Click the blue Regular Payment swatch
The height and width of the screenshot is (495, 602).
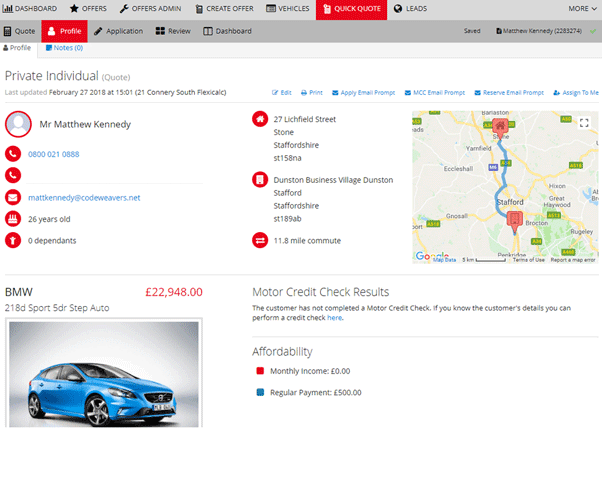pyautogui.click(x=260, y=392)
